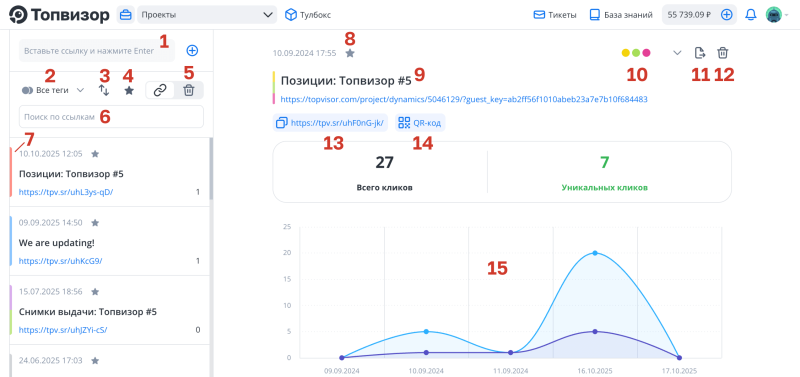Open База знаний

coord(621,15)
